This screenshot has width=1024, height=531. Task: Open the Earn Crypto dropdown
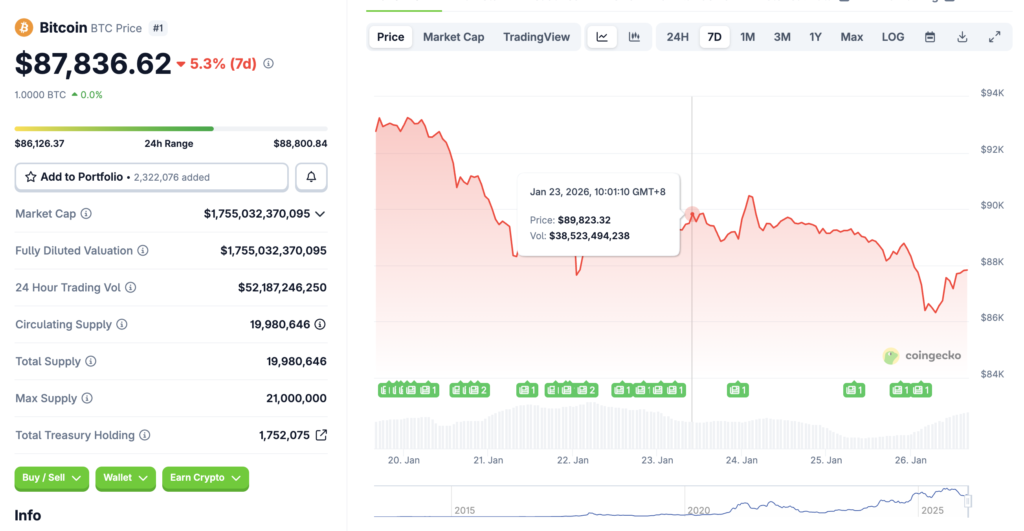click(205, 478)
